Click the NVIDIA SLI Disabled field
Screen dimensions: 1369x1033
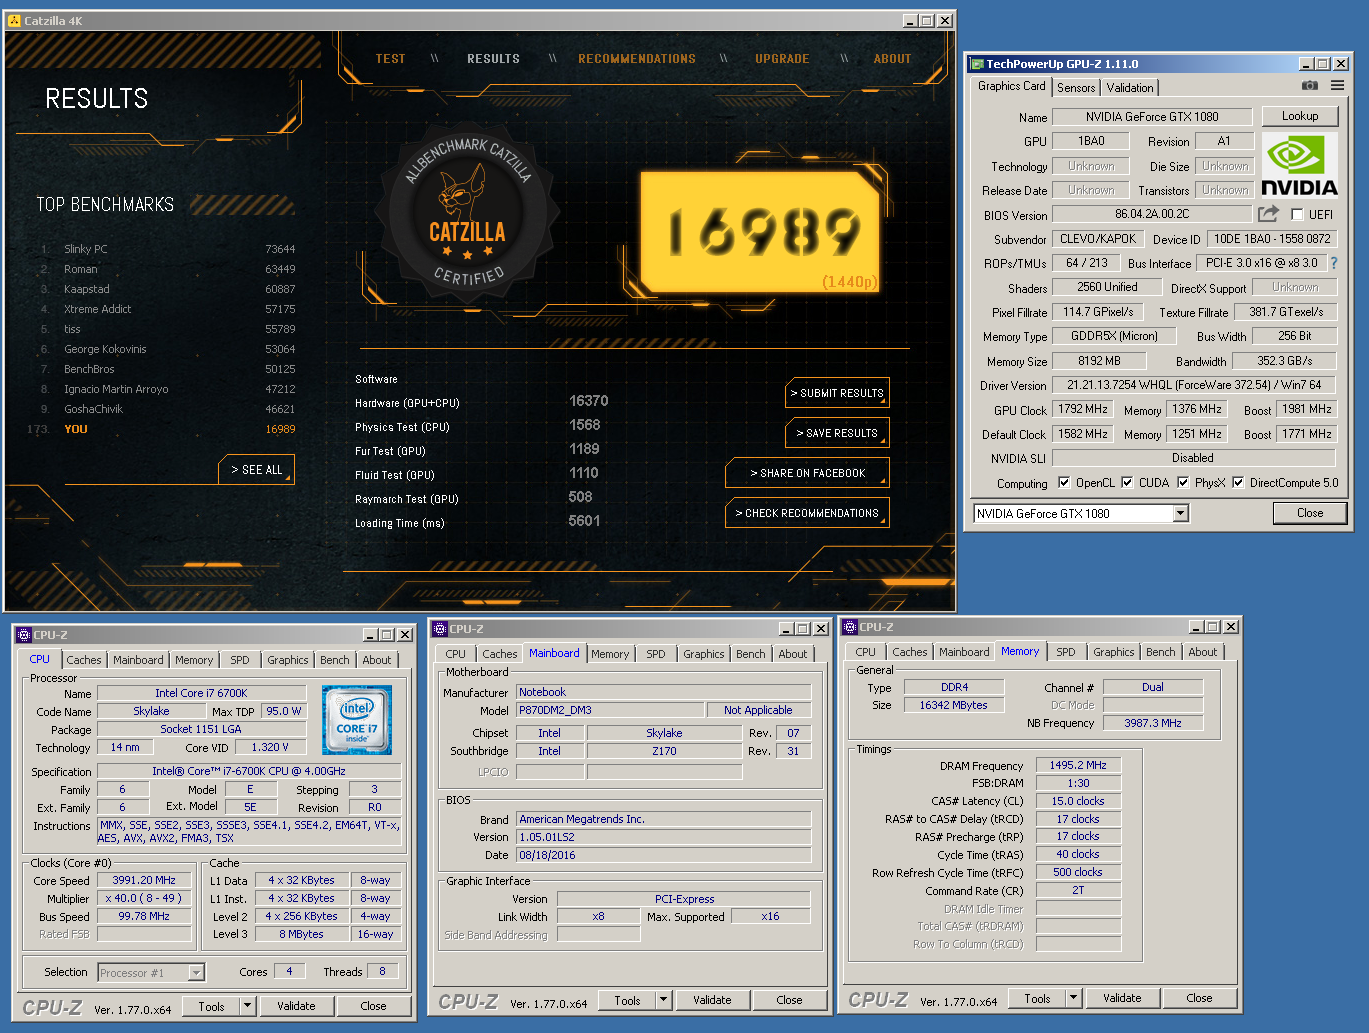coord(1194,458)
